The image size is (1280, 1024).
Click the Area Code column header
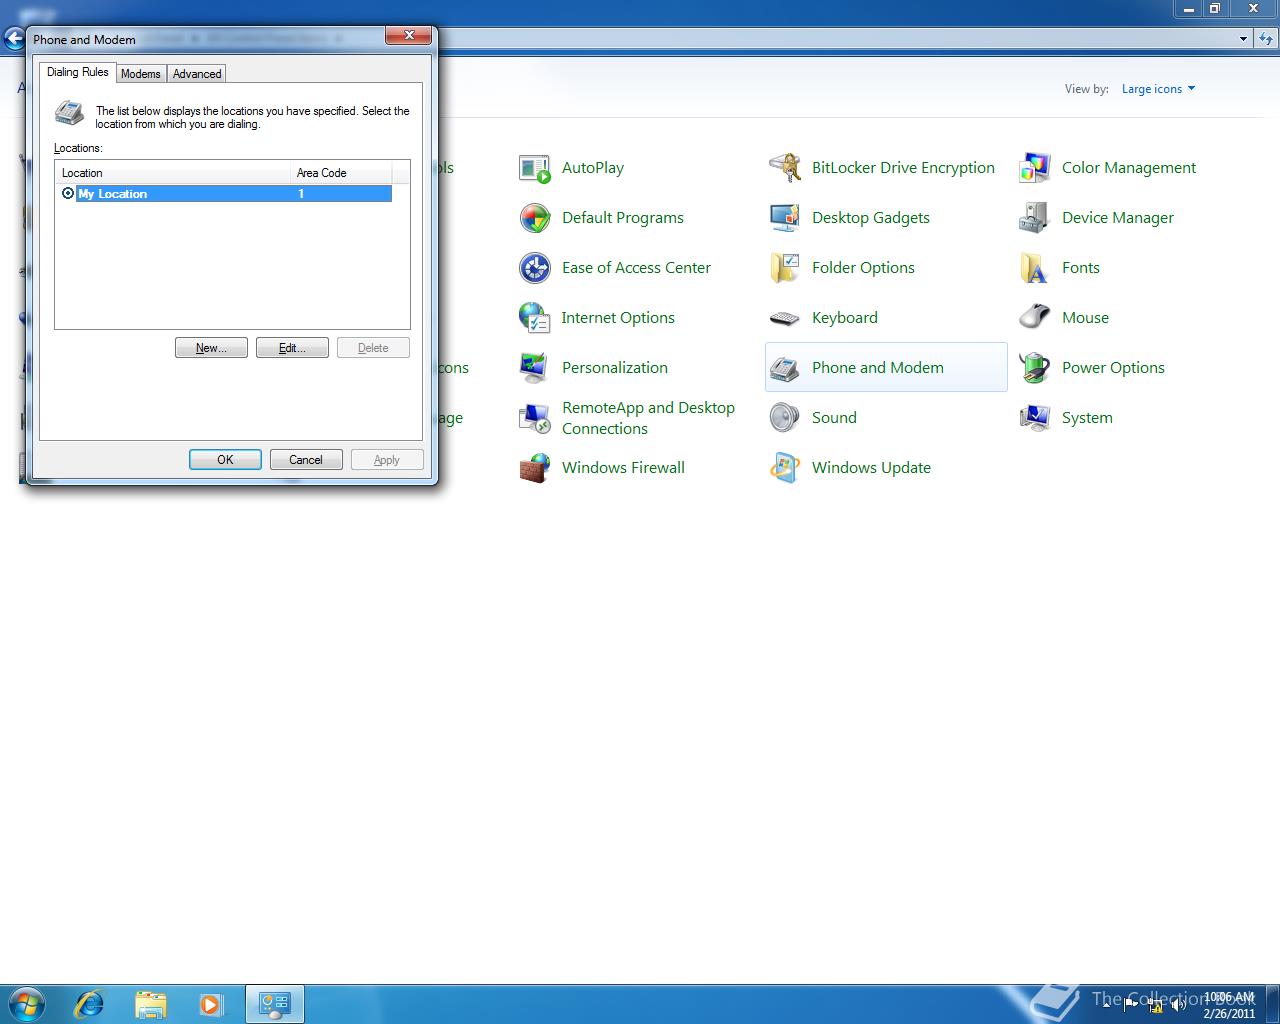pos(341,173)
